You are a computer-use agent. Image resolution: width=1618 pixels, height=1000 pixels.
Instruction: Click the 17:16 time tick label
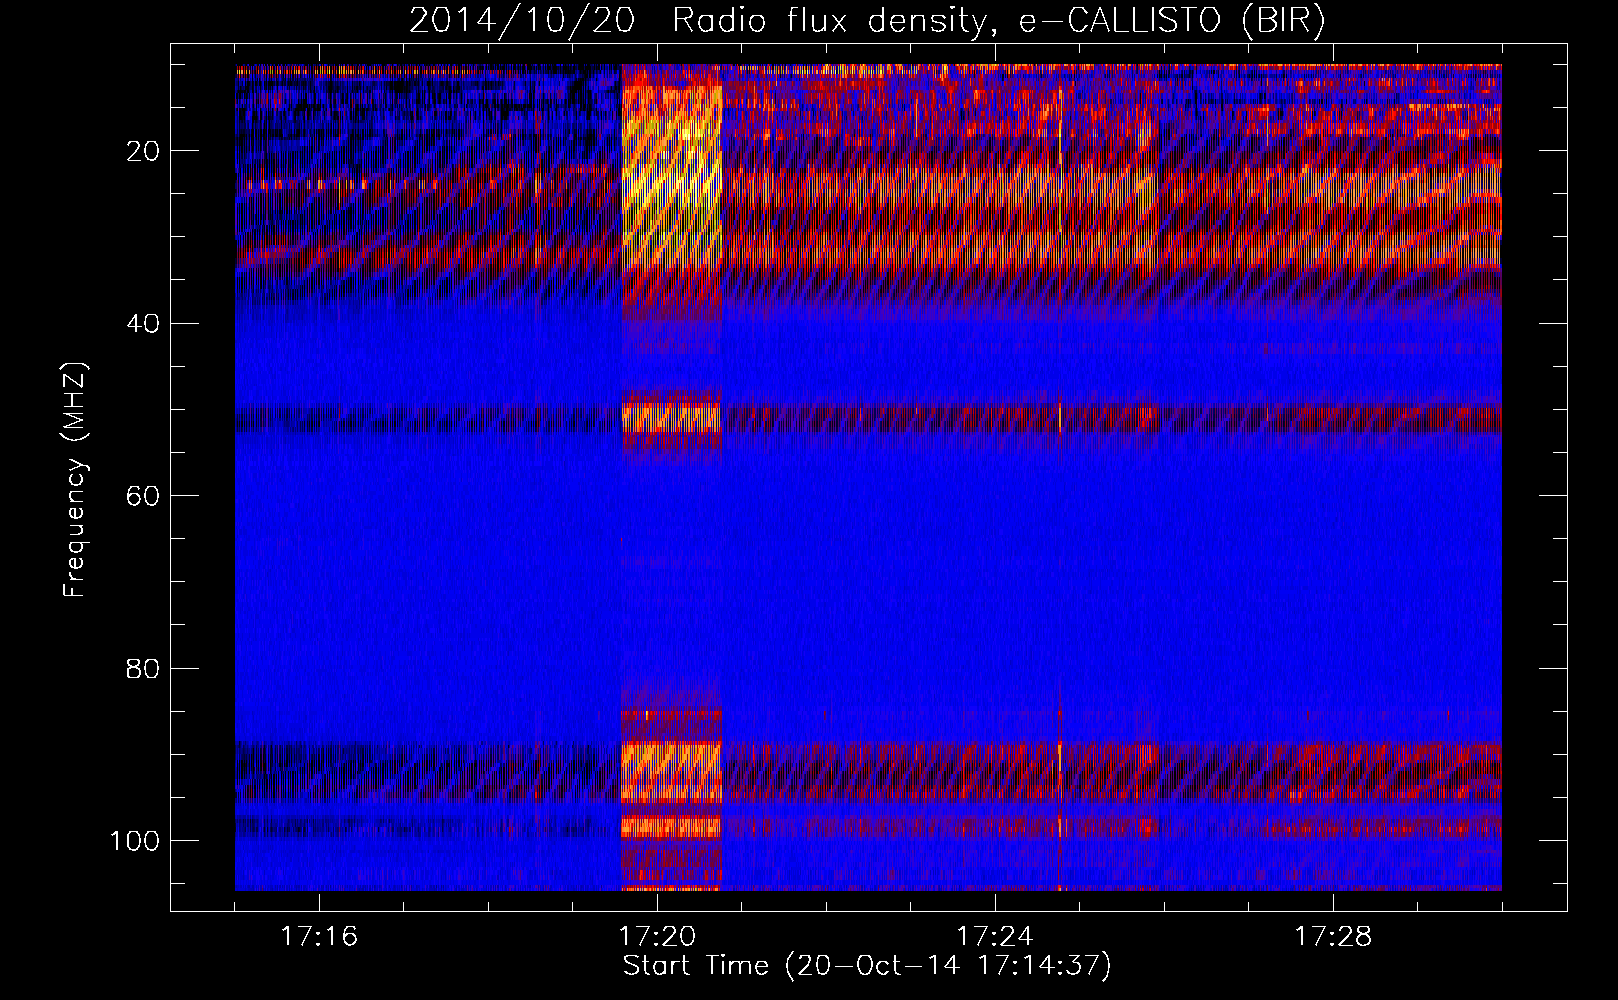point(319,937)
